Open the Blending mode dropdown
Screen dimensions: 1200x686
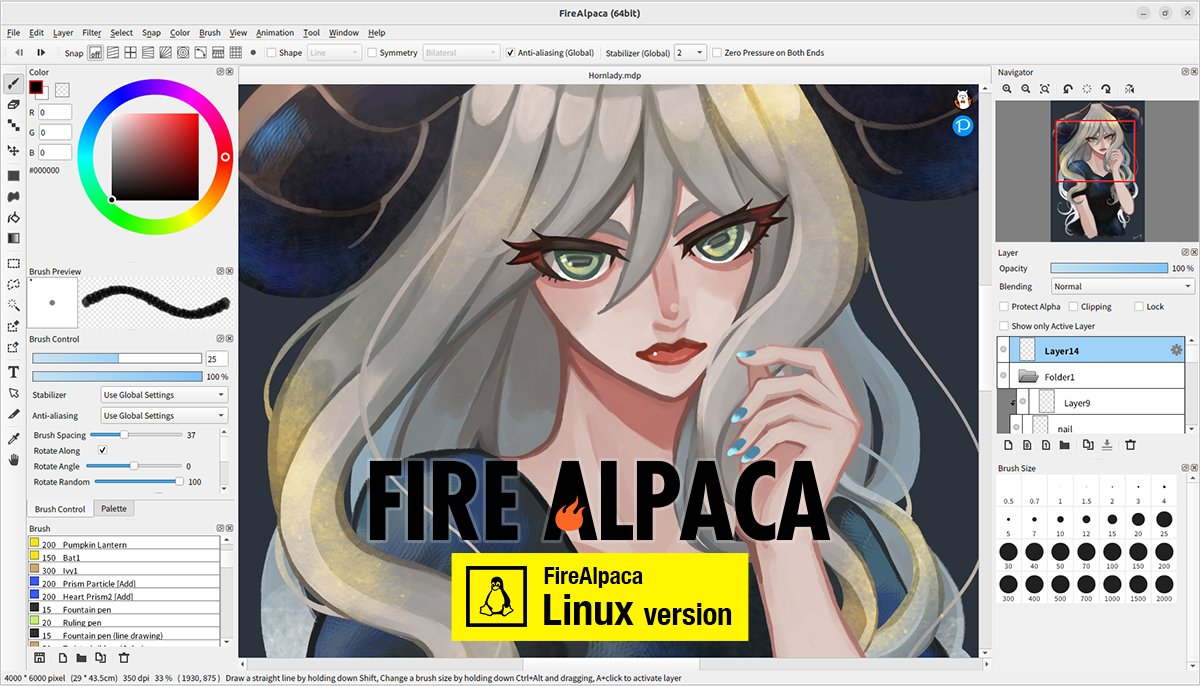pos(1123,286)
